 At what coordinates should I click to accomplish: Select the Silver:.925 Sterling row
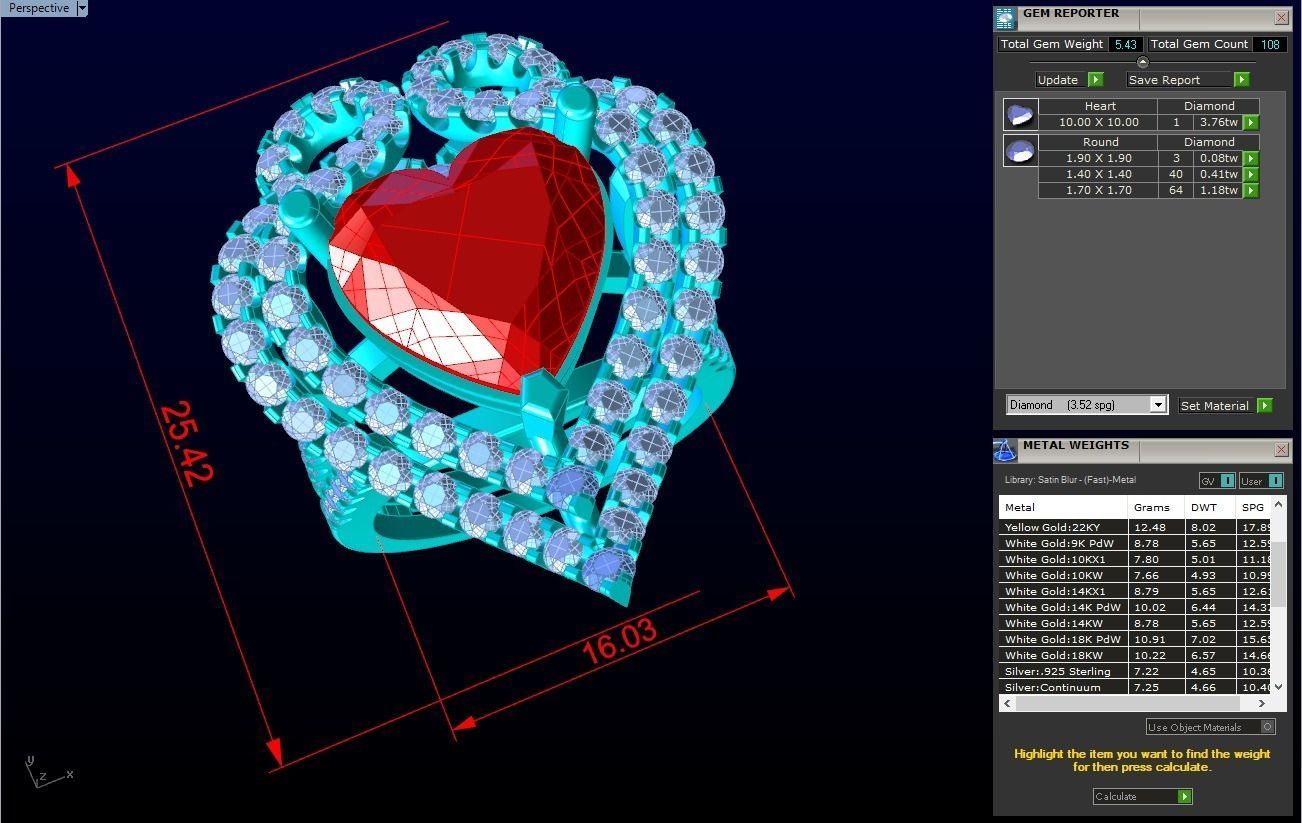(1135, 671)
